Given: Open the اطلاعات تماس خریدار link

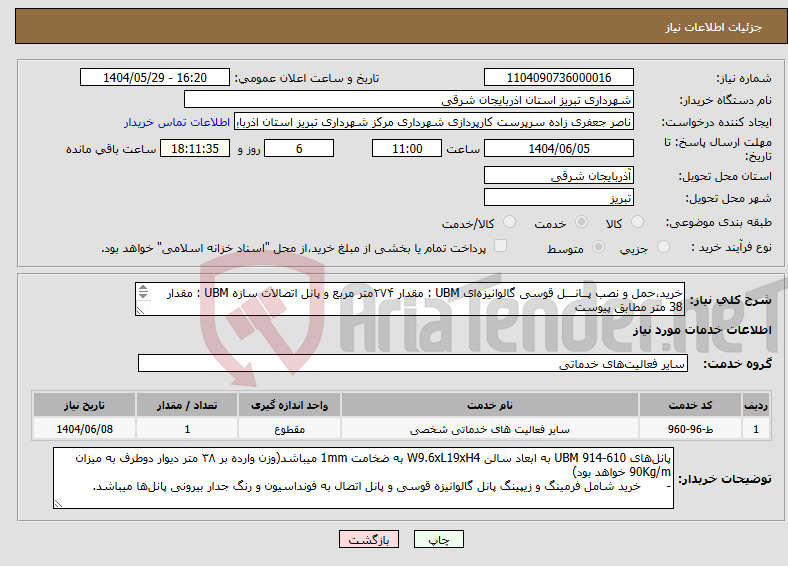Looking at the screenshot, I should [177, 122].
